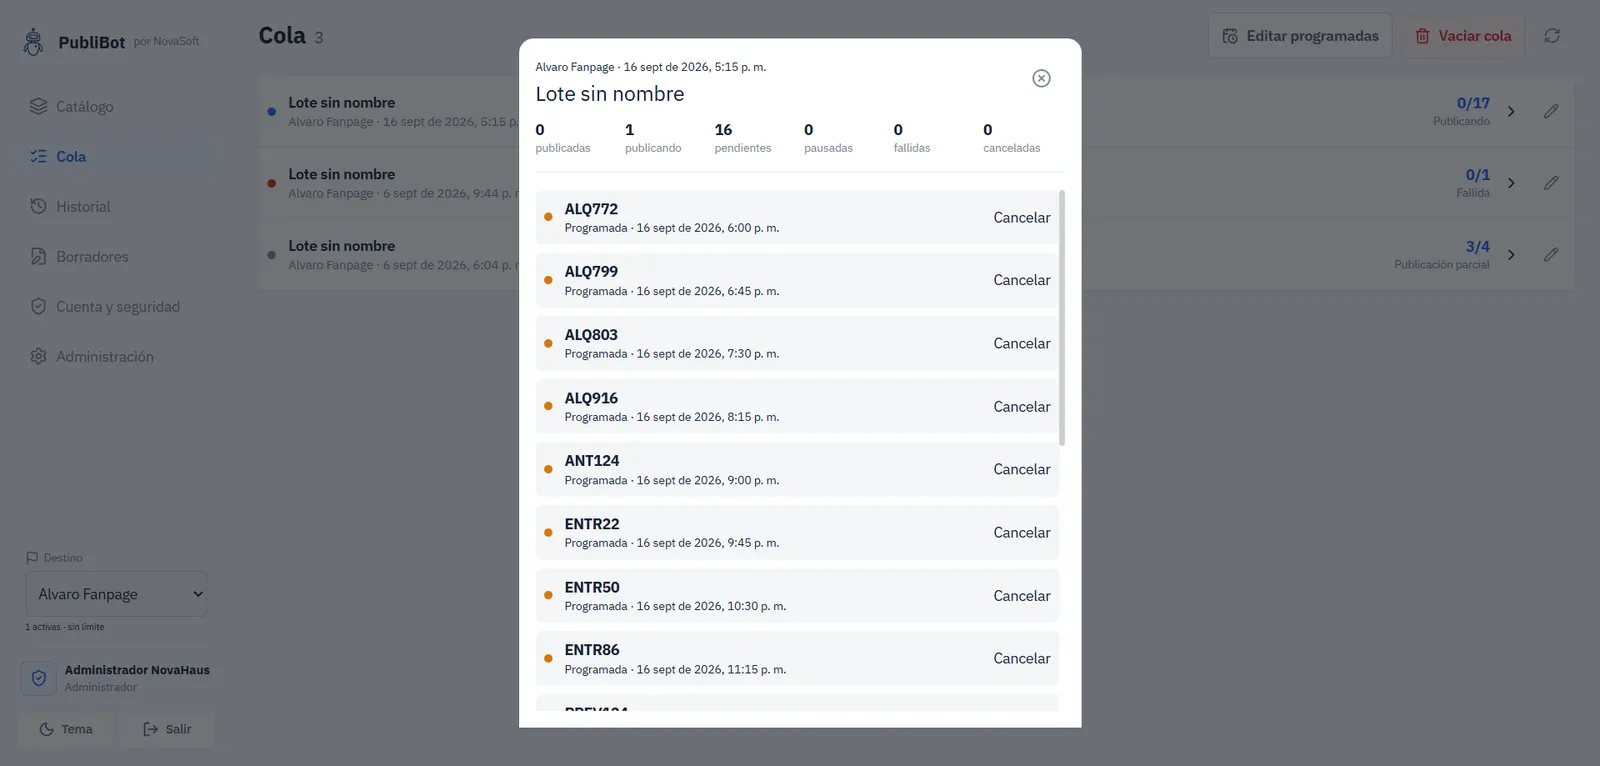1600x766 pixels.
Task: Click the Historial clock icon
Action: point(38,206)
